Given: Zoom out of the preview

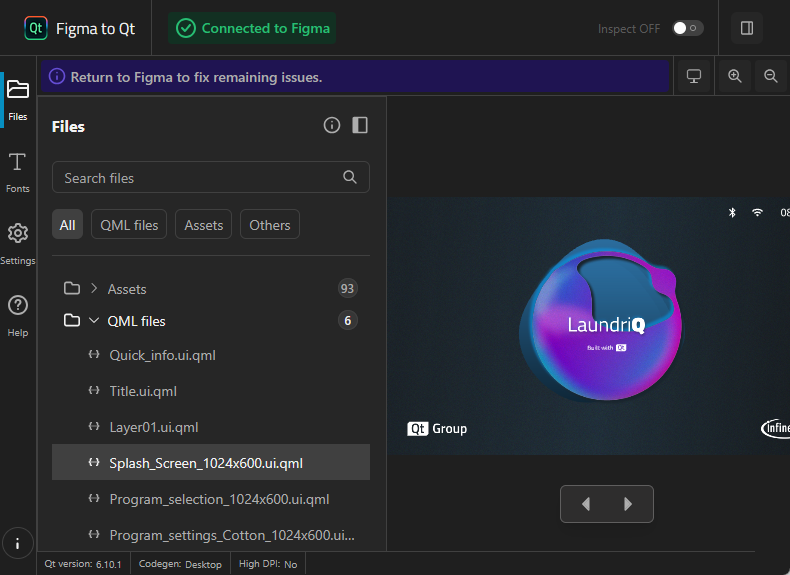Looking at the screenshot, I should (770, 77).
